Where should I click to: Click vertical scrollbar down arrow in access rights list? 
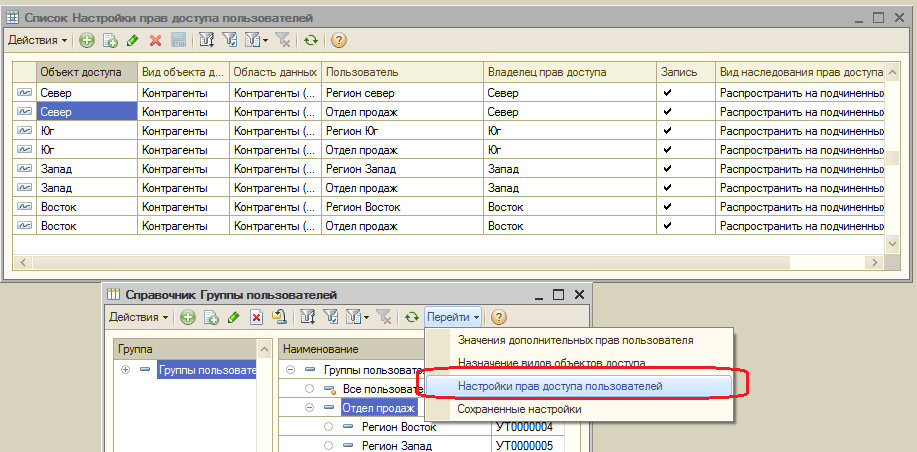[x=892, y=243]
